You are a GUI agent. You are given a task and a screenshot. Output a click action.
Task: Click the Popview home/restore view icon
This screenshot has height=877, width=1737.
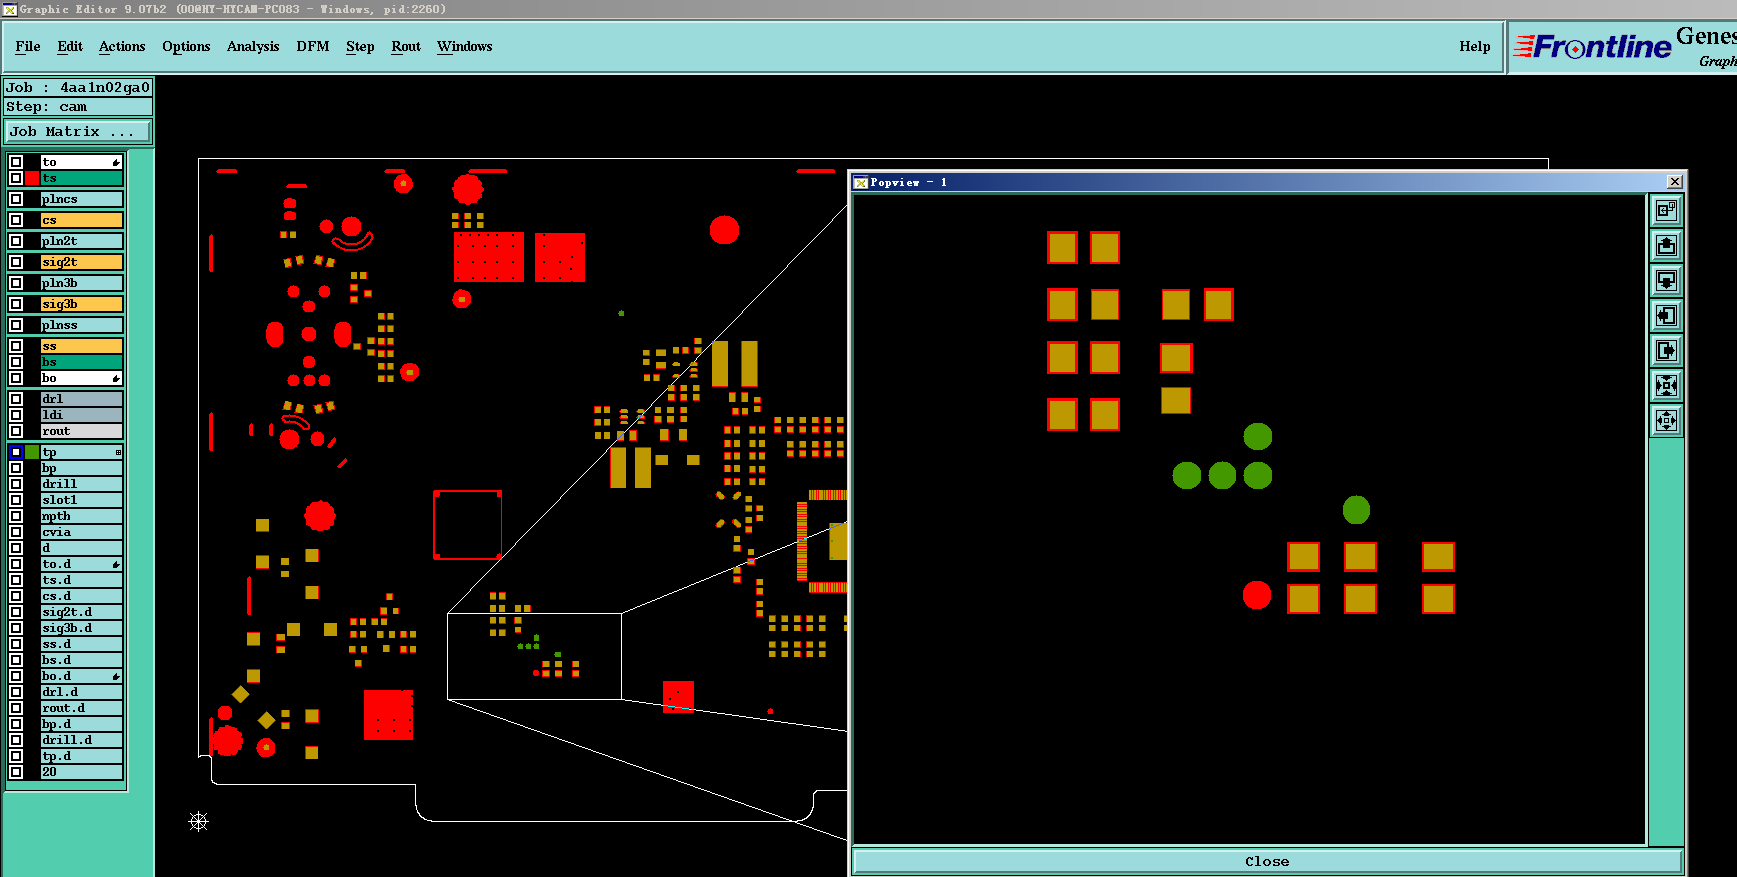pyautogui.click(x=1666, y=210)
